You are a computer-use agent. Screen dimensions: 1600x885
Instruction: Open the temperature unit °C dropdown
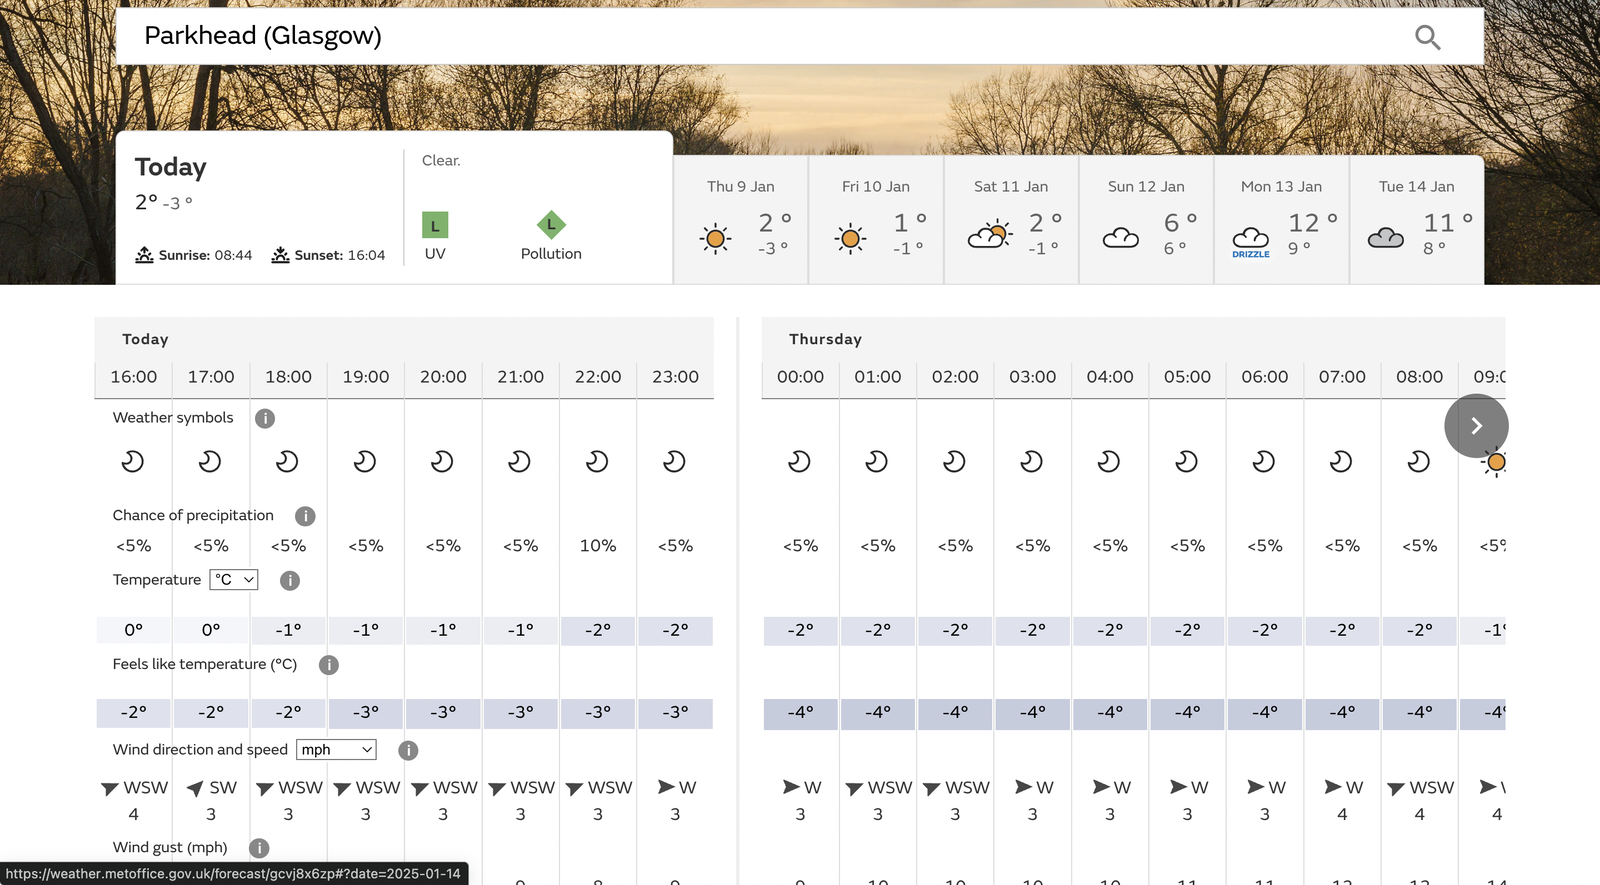pyautogui.click(x=234, y=580)
